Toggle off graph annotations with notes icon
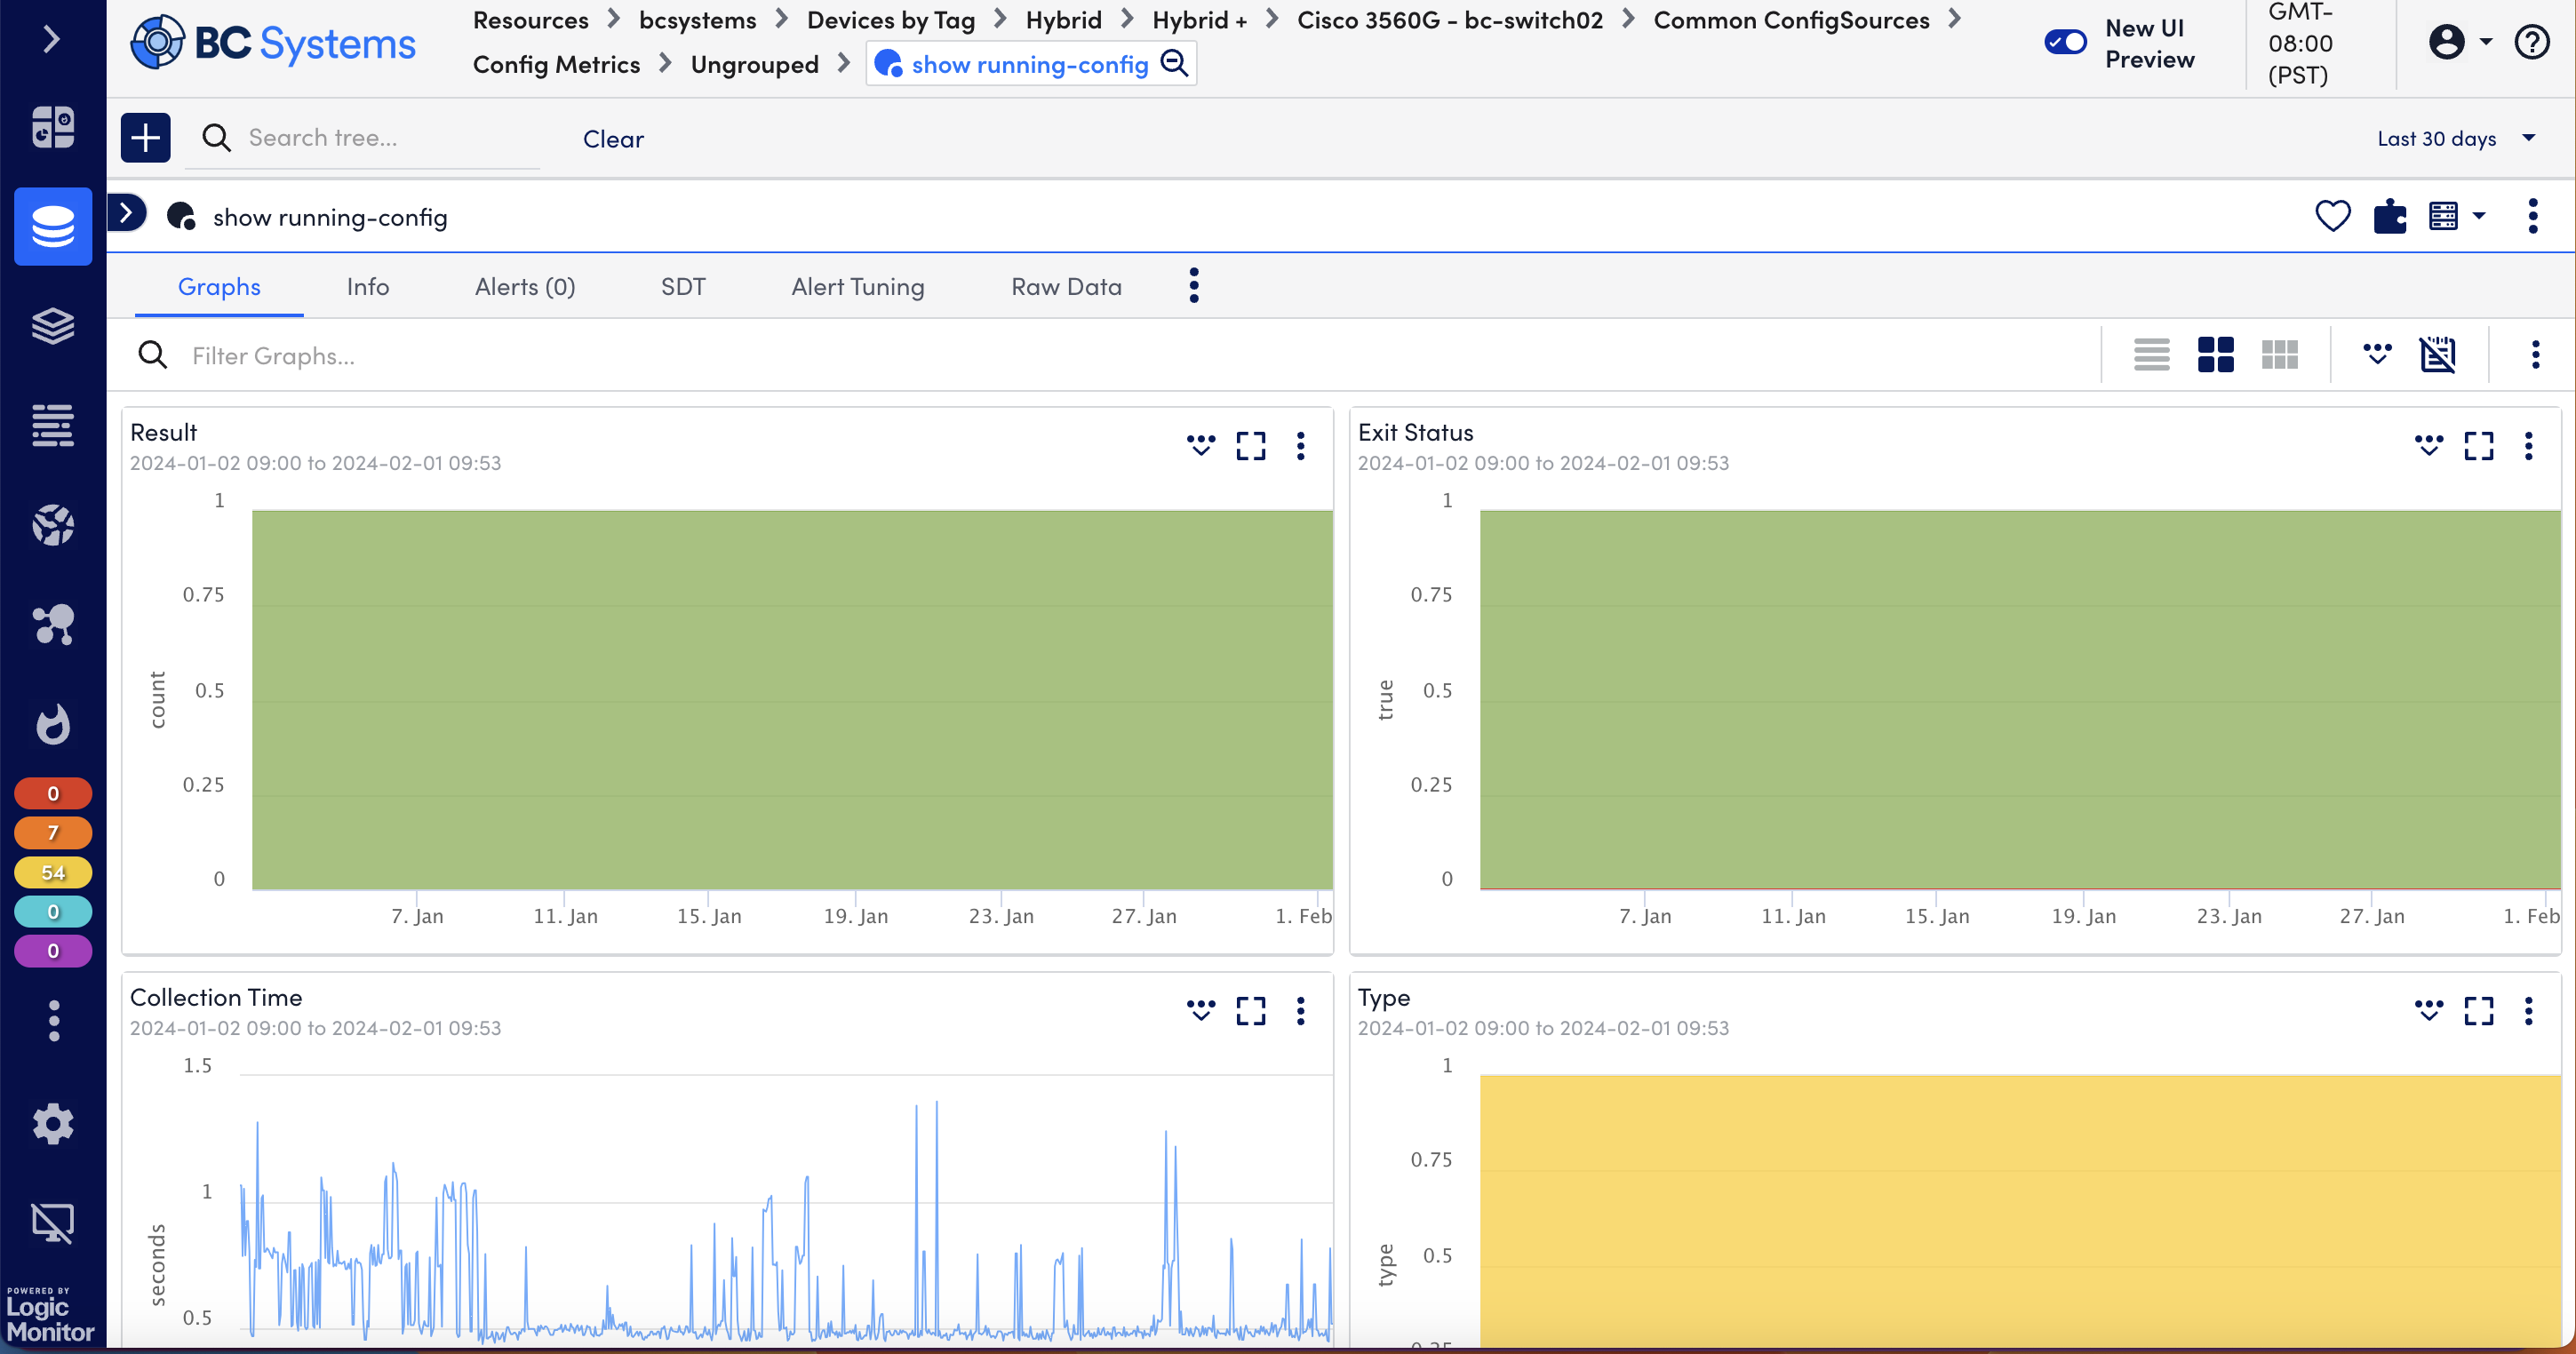2576x1354 pixels. pos(2438,354)
